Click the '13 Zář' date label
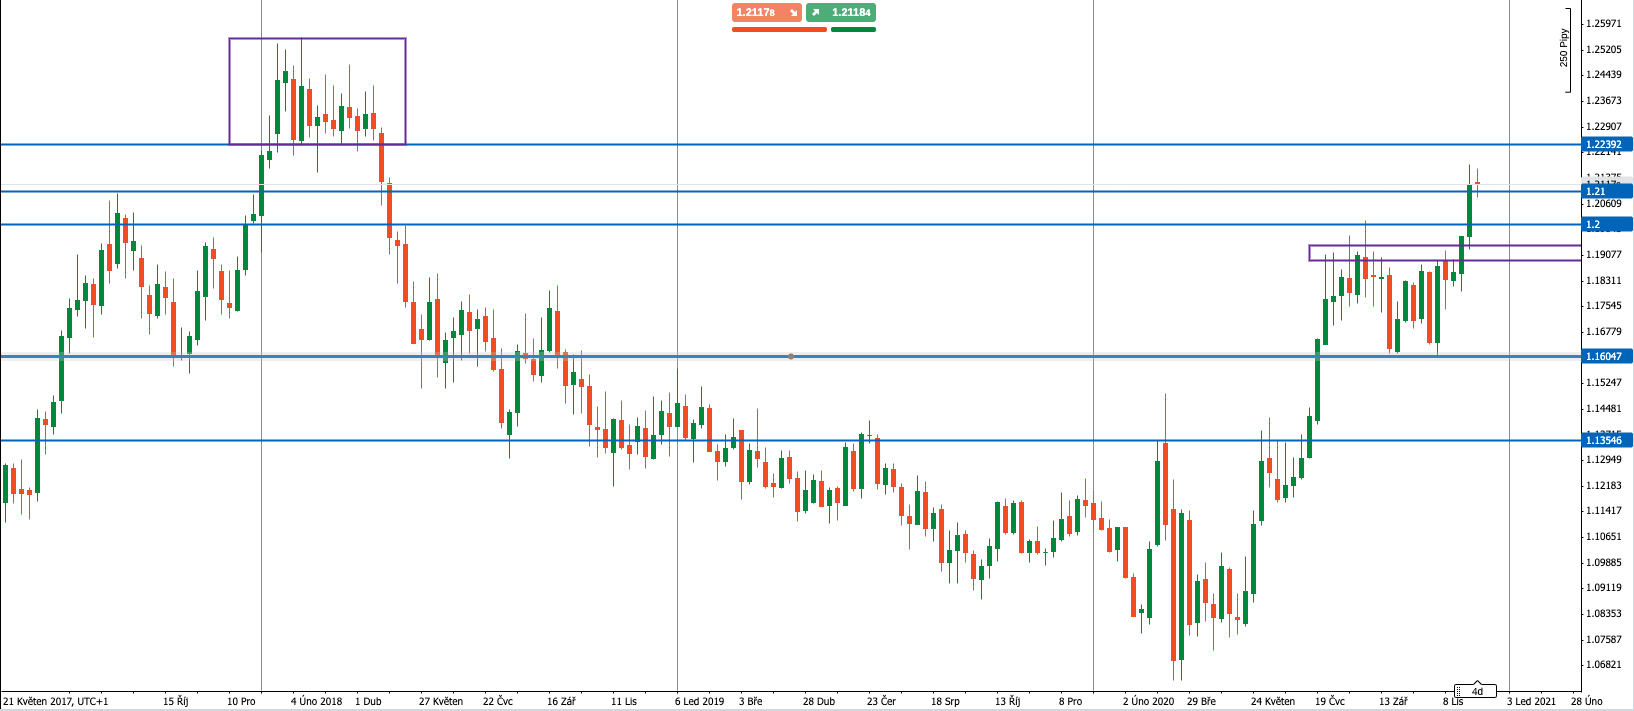This screenshot has width=1634, height=711. [x=1393, y=701]
